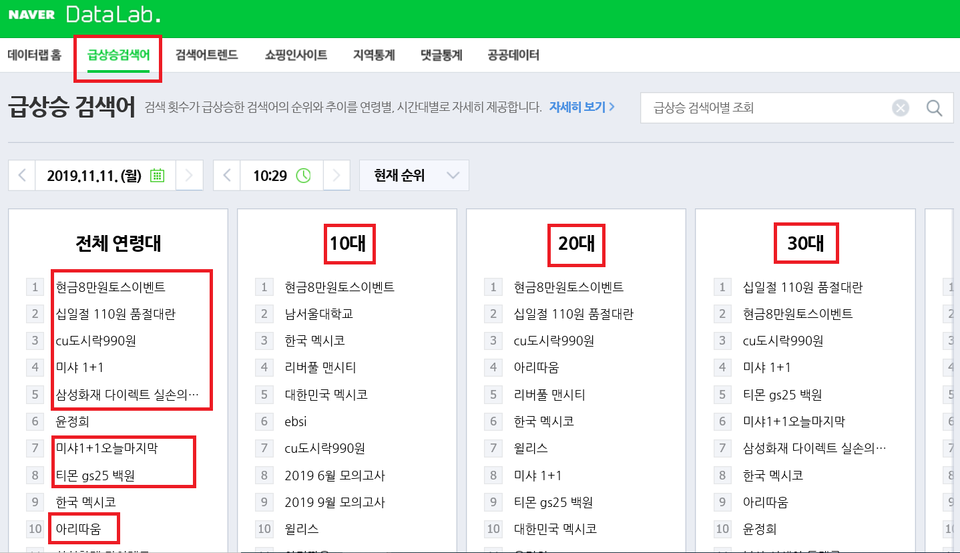
Task: Open 대한민국 멕시코 rank 5 in 10대
Action: [326, 394]
